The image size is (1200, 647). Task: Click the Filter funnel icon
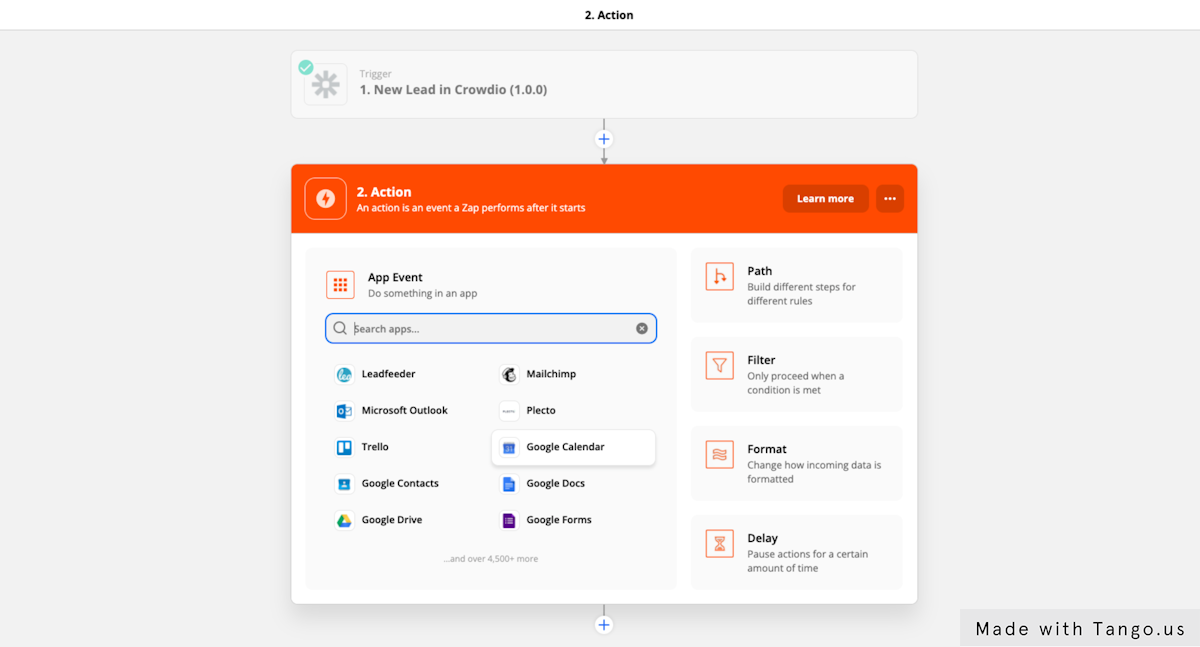tap(719, 366)
